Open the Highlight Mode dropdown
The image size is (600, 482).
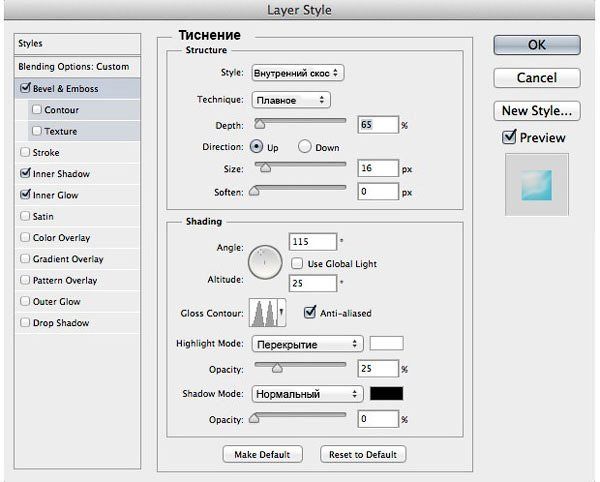point(306,343)
